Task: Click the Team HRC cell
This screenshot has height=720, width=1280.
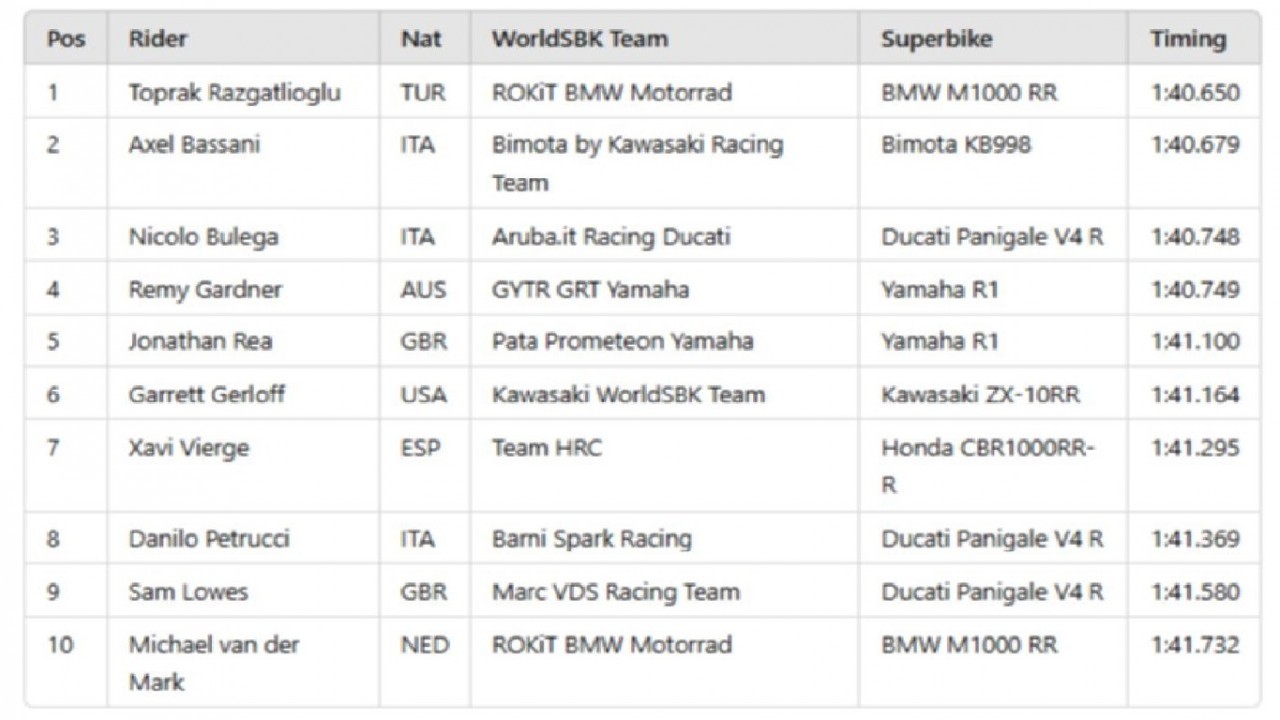Action: tap(547, 448)
